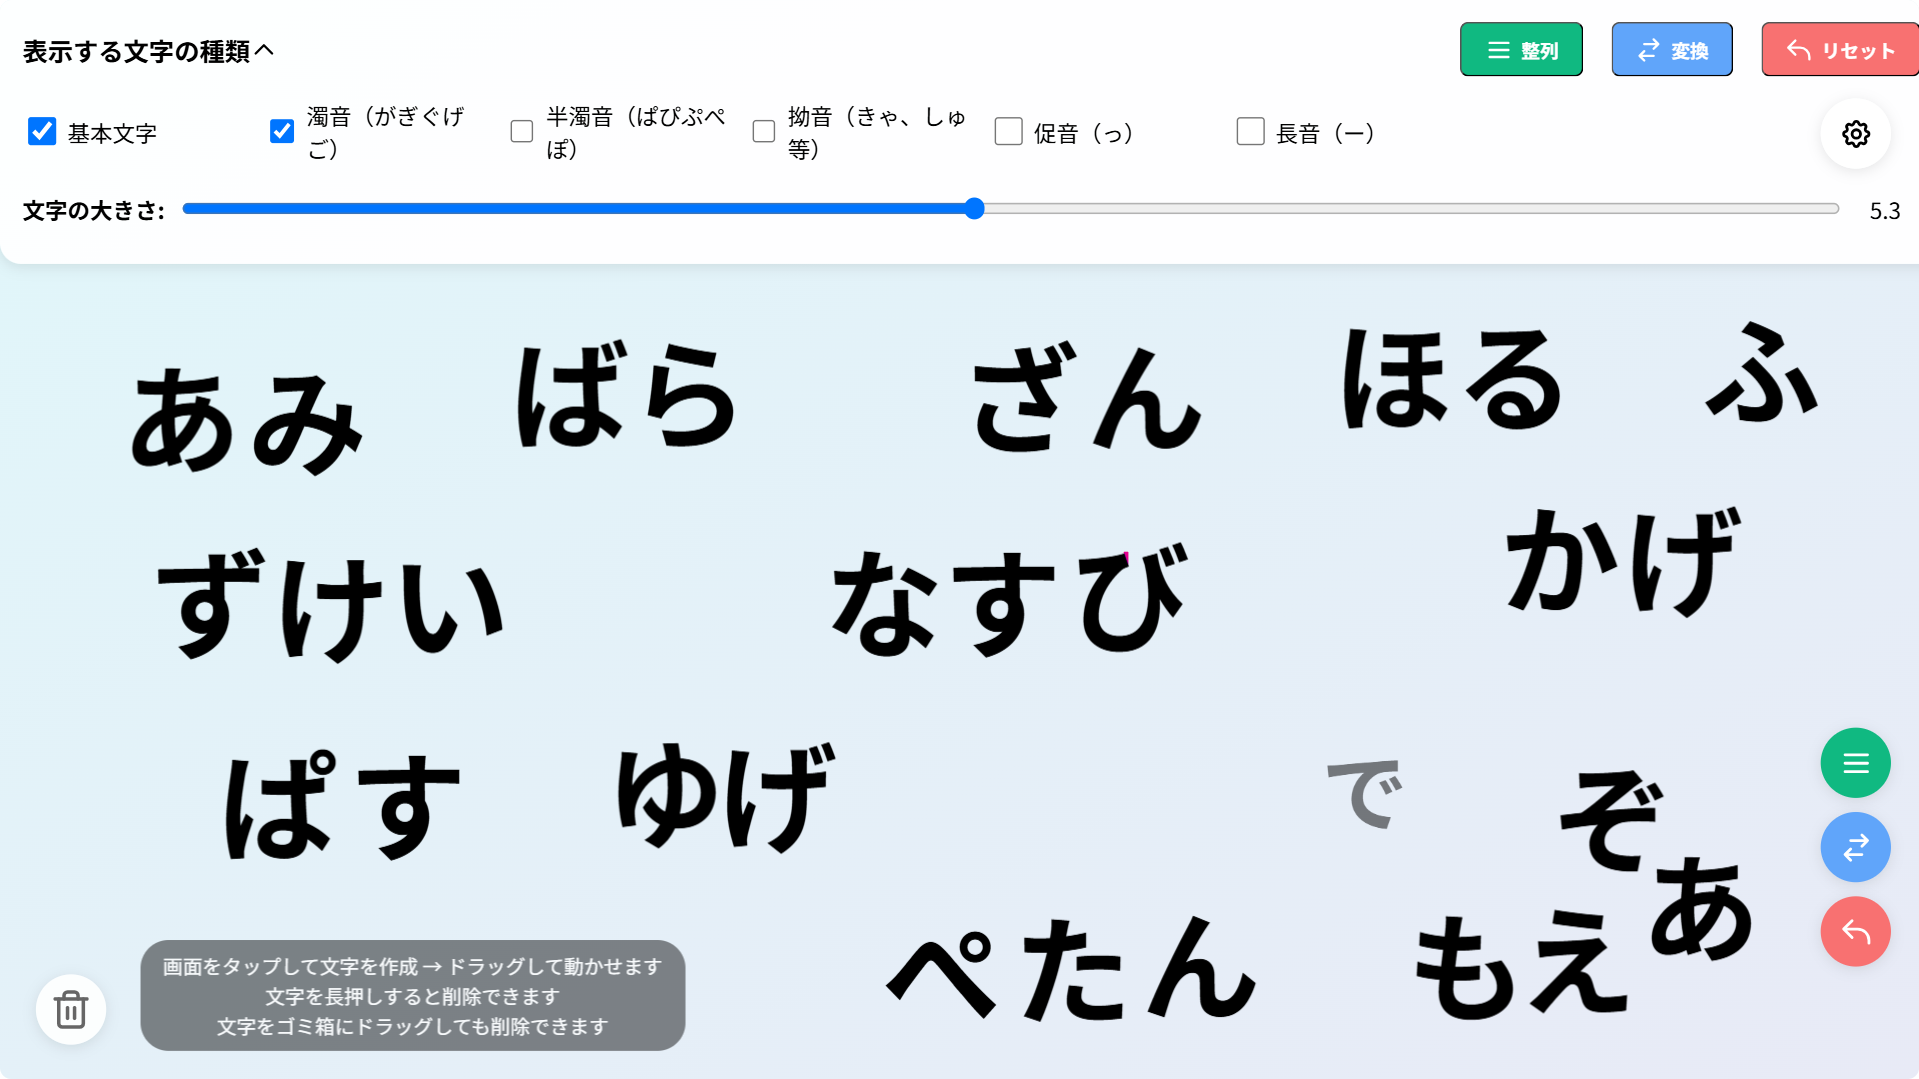This screenshot has height=1079, width=1919.
Task: Click the 文字の大きさ label
Action: (94, 211)
